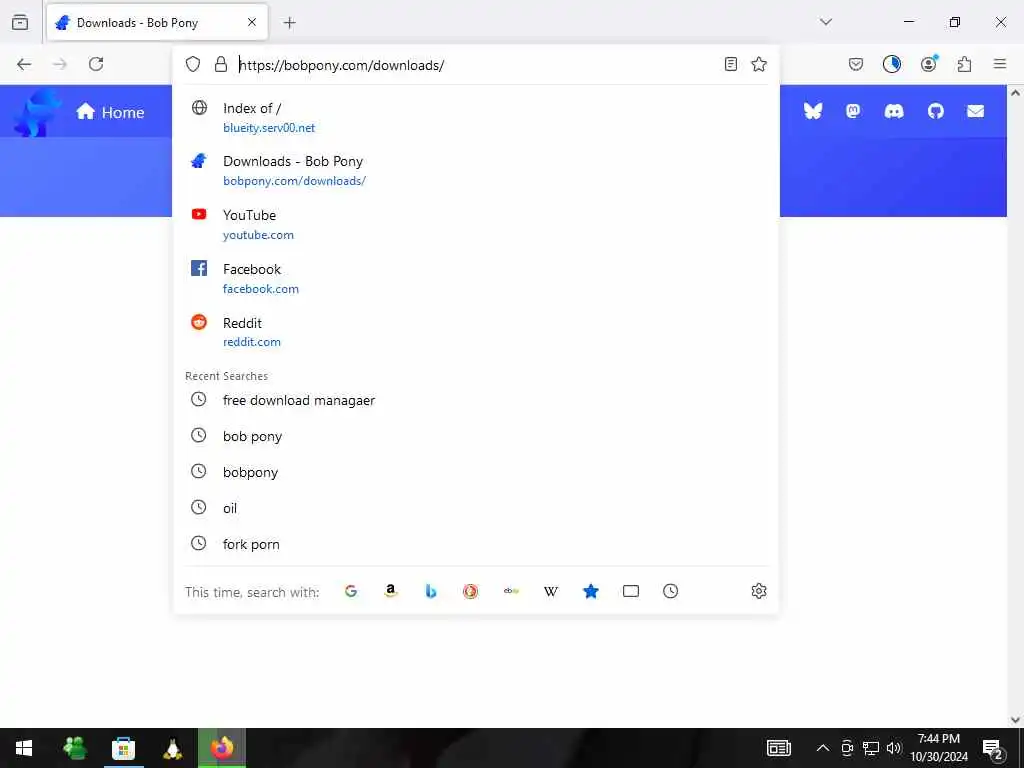1024x768 pixels.
Task: Search history with the clock icon
Action: [x=671, y=591]
